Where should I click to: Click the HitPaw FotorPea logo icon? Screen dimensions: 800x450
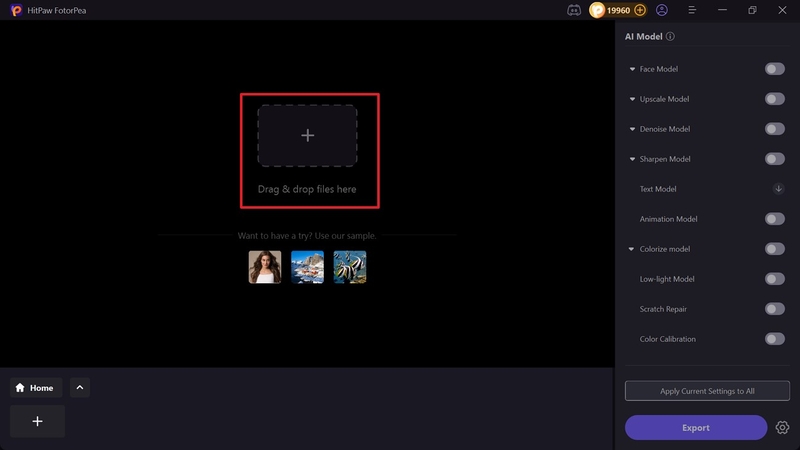(16, 10)
